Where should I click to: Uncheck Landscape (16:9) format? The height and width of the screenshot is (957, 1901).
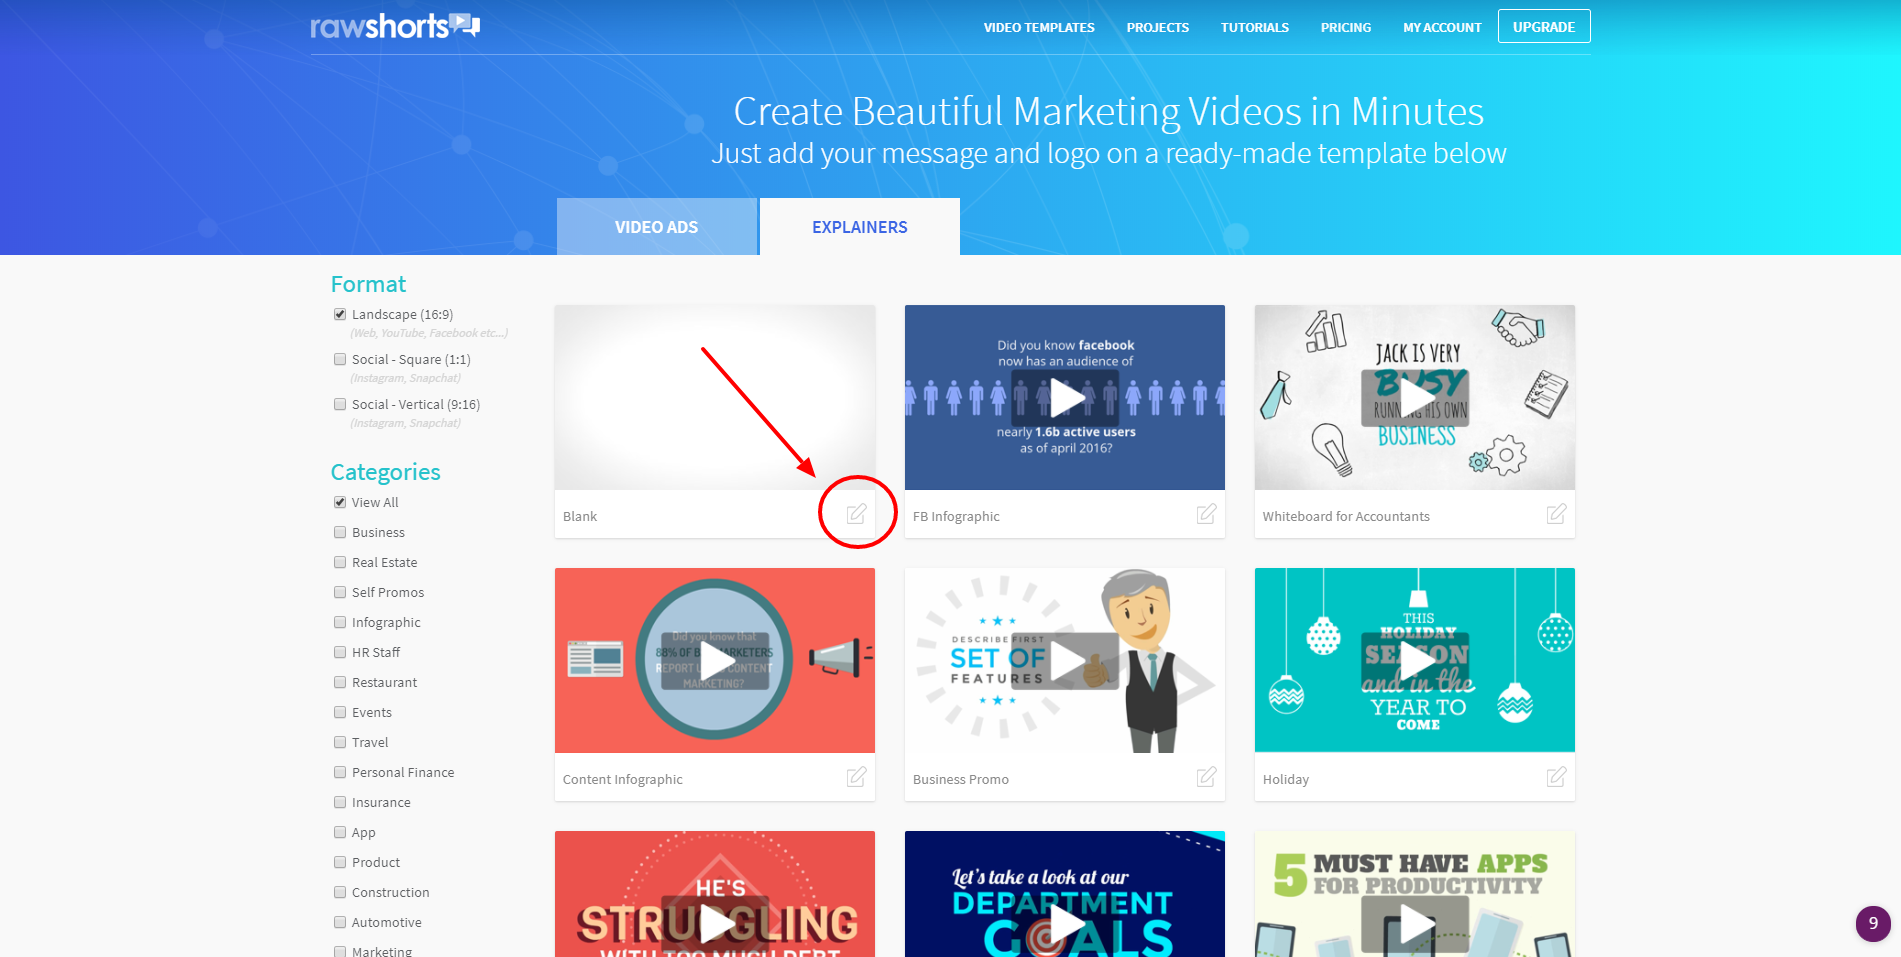coord(340,314)
